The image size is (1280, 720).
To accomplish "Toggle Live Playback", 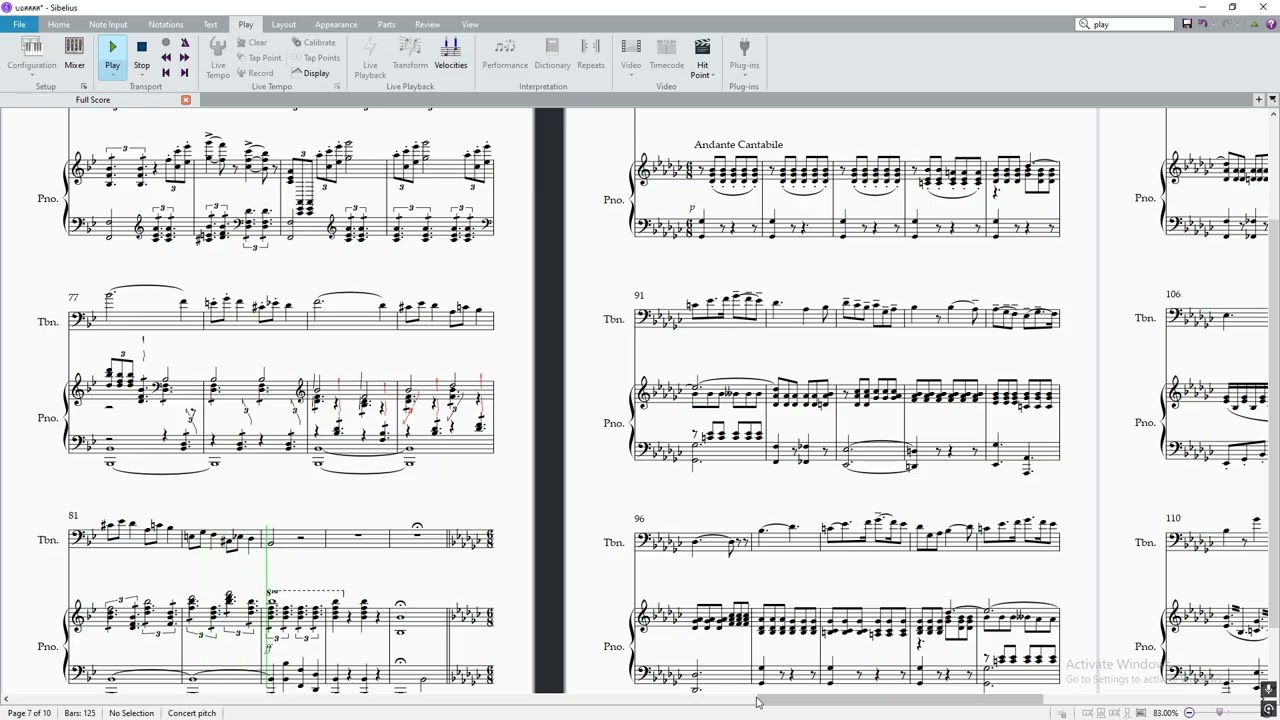I will (370, 57).
